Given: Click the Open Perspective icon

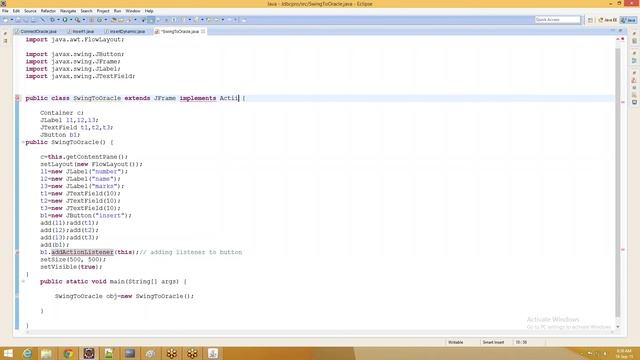Looking at the screenshot, I should [x=590, y=20].
